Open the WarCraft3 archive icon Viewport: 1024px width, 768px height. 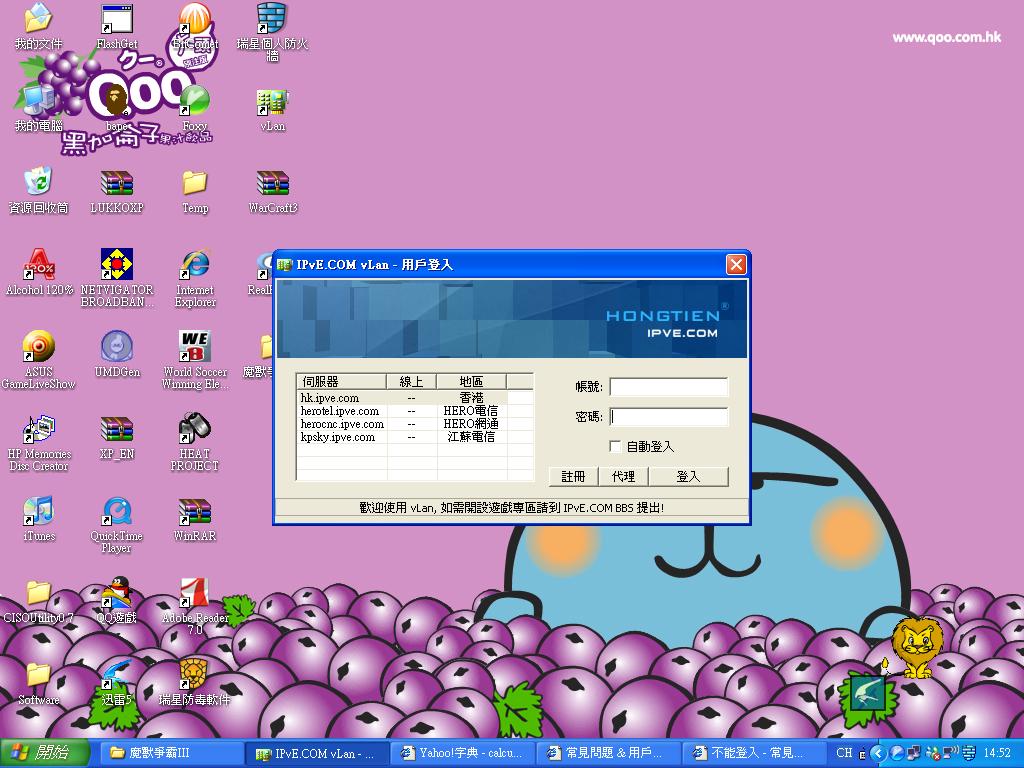tap(272, 186)
